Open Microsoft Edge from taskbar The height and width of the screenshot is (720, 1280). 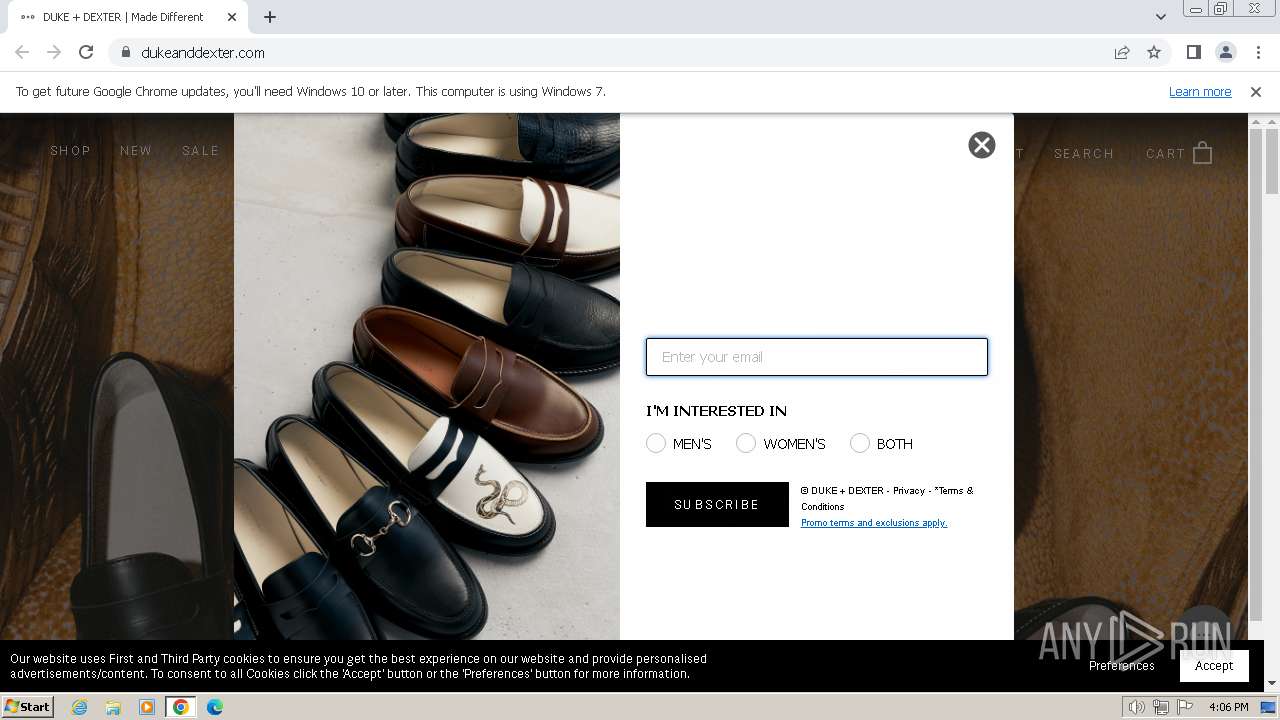tap(215, 707)
